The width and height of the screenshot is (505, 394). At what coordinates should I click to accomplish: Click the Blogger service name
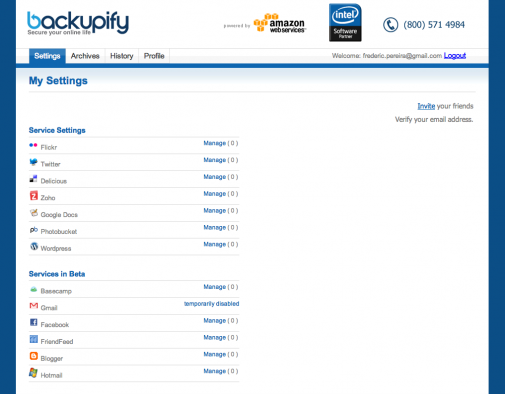click(52, 358)
